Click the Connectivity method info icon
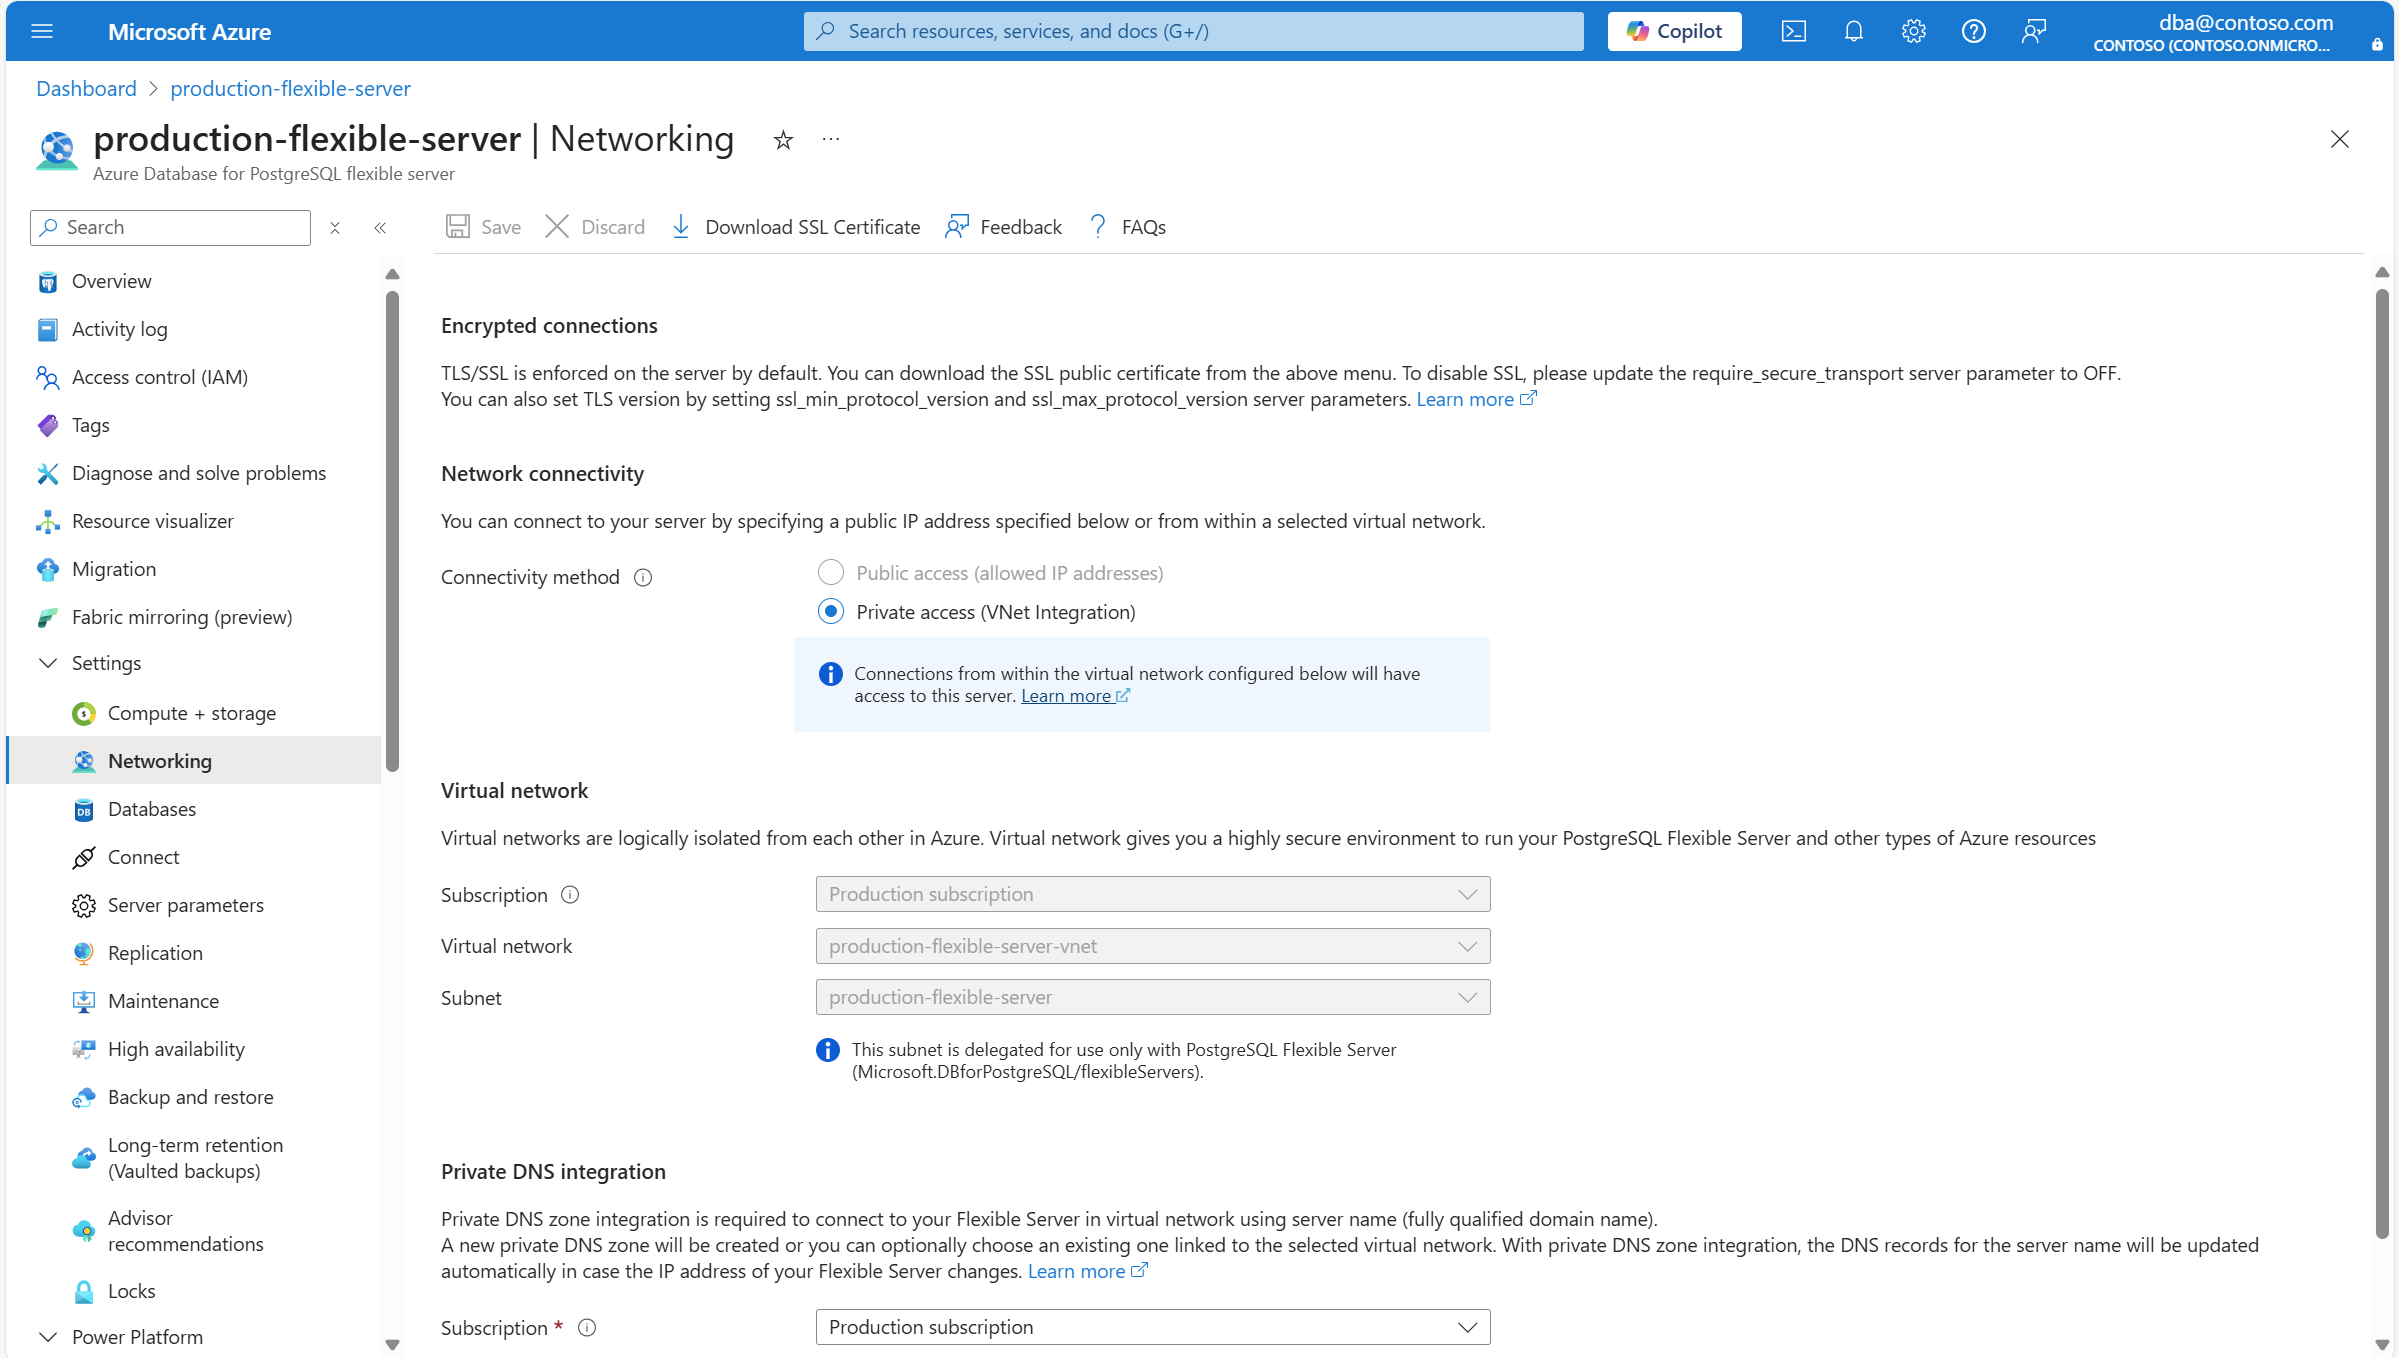This screenshot has width=2399, height=1358. tap(643, 577)
